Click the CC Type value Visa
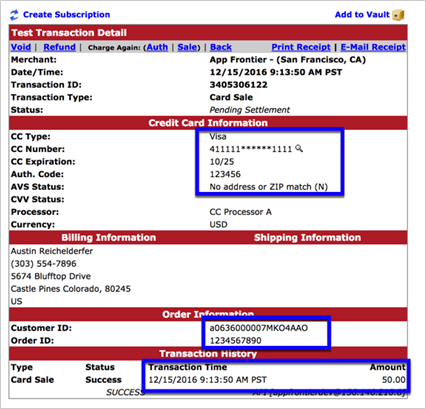The width and height of the screenshot is (426, 409). click(x=218, y=136)
